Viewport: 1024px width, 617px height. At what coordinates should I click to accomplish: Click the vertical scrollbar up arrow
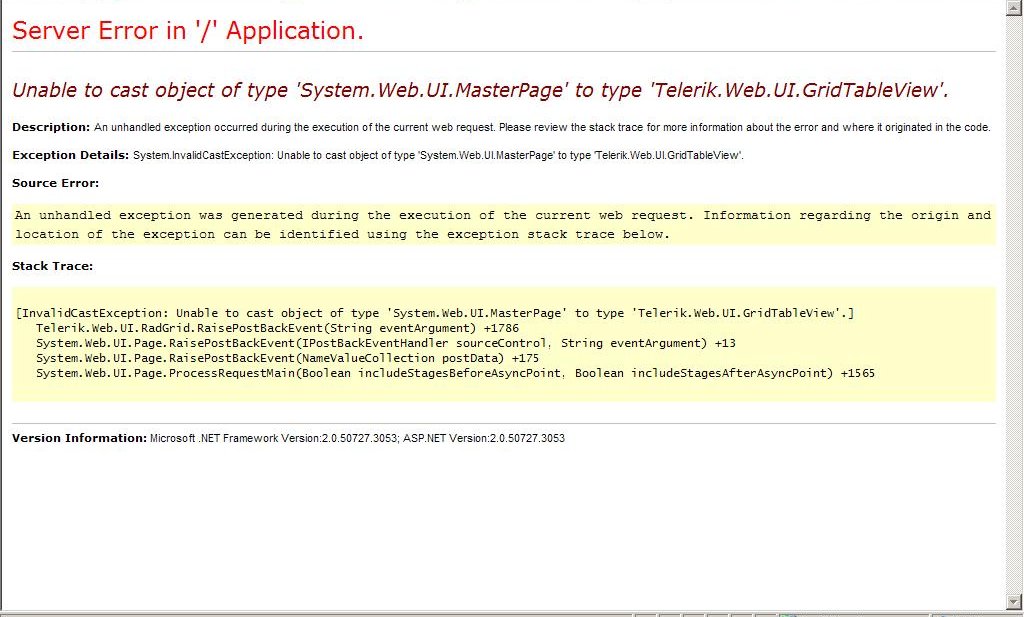click(x=1013, y=7)
